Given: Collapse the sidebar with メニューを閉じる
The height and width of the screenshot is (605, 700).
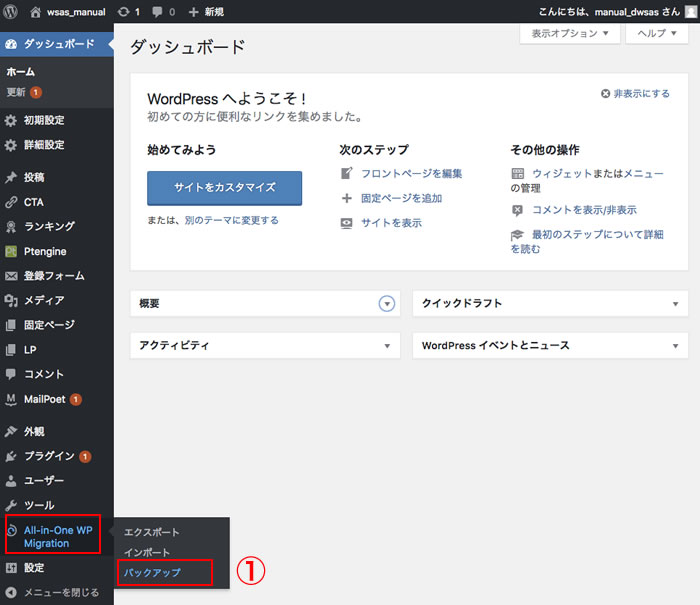Looking at the screenshot, I should pos(60,592).
